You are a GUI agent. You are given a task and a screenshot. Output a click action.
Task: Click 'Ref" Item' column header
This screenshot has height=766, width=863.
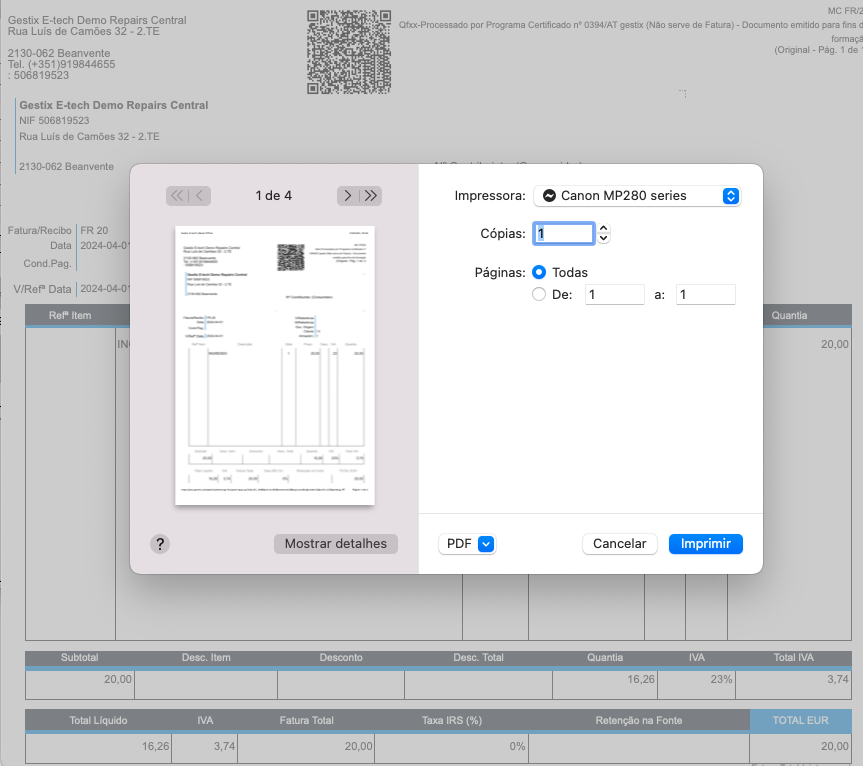pos(70,315)
